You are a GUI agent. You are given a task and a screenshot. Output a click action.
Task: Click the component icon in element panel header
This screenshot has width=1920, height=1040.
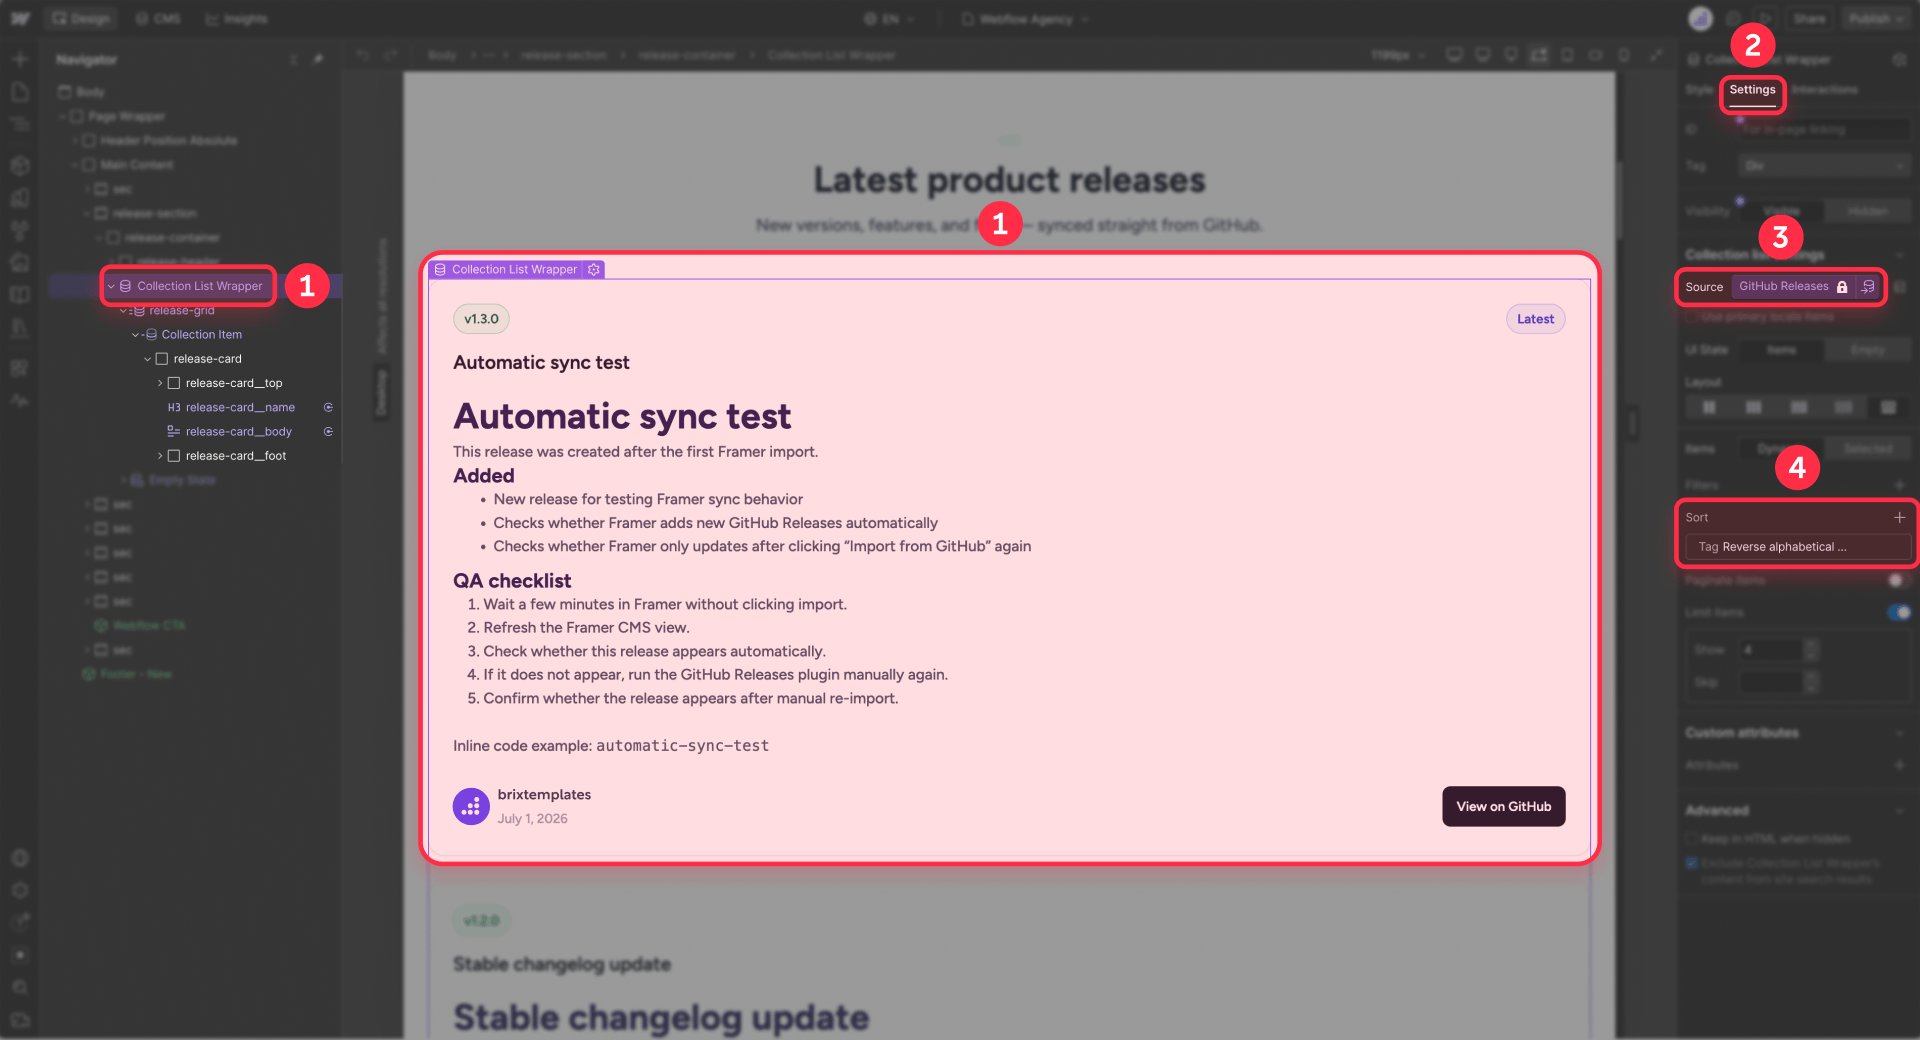point(1899,60)
